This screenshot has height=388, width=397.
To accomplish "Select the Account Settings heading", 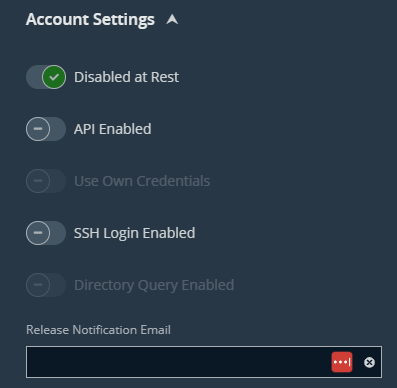I will (x=90, y=19).
